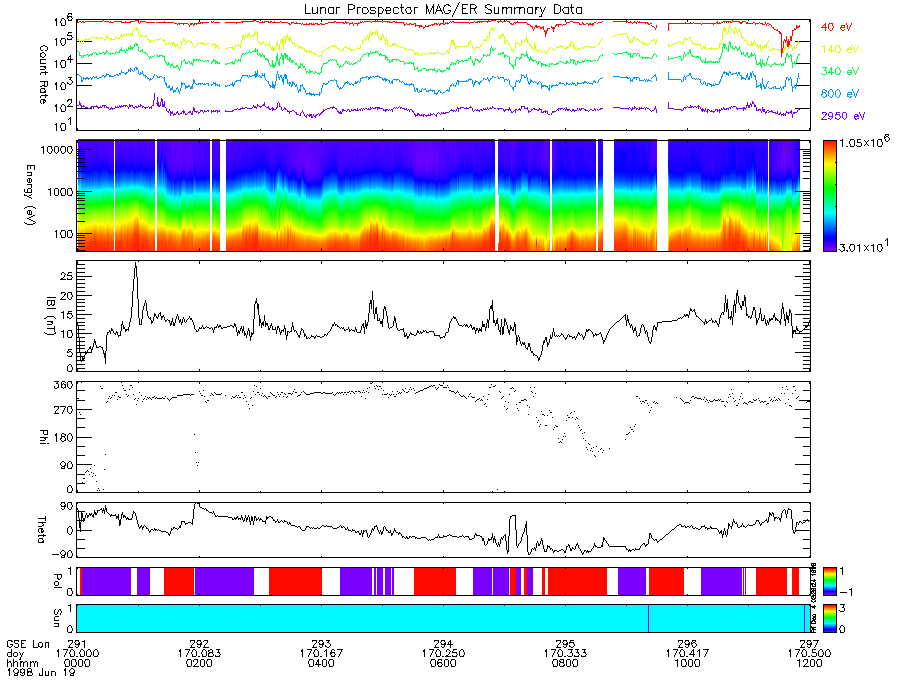Image resolution: width=900 pixels, height=700 pixels.
Task: Click the '292' GSE longitude tick
Action: [199, 644]
